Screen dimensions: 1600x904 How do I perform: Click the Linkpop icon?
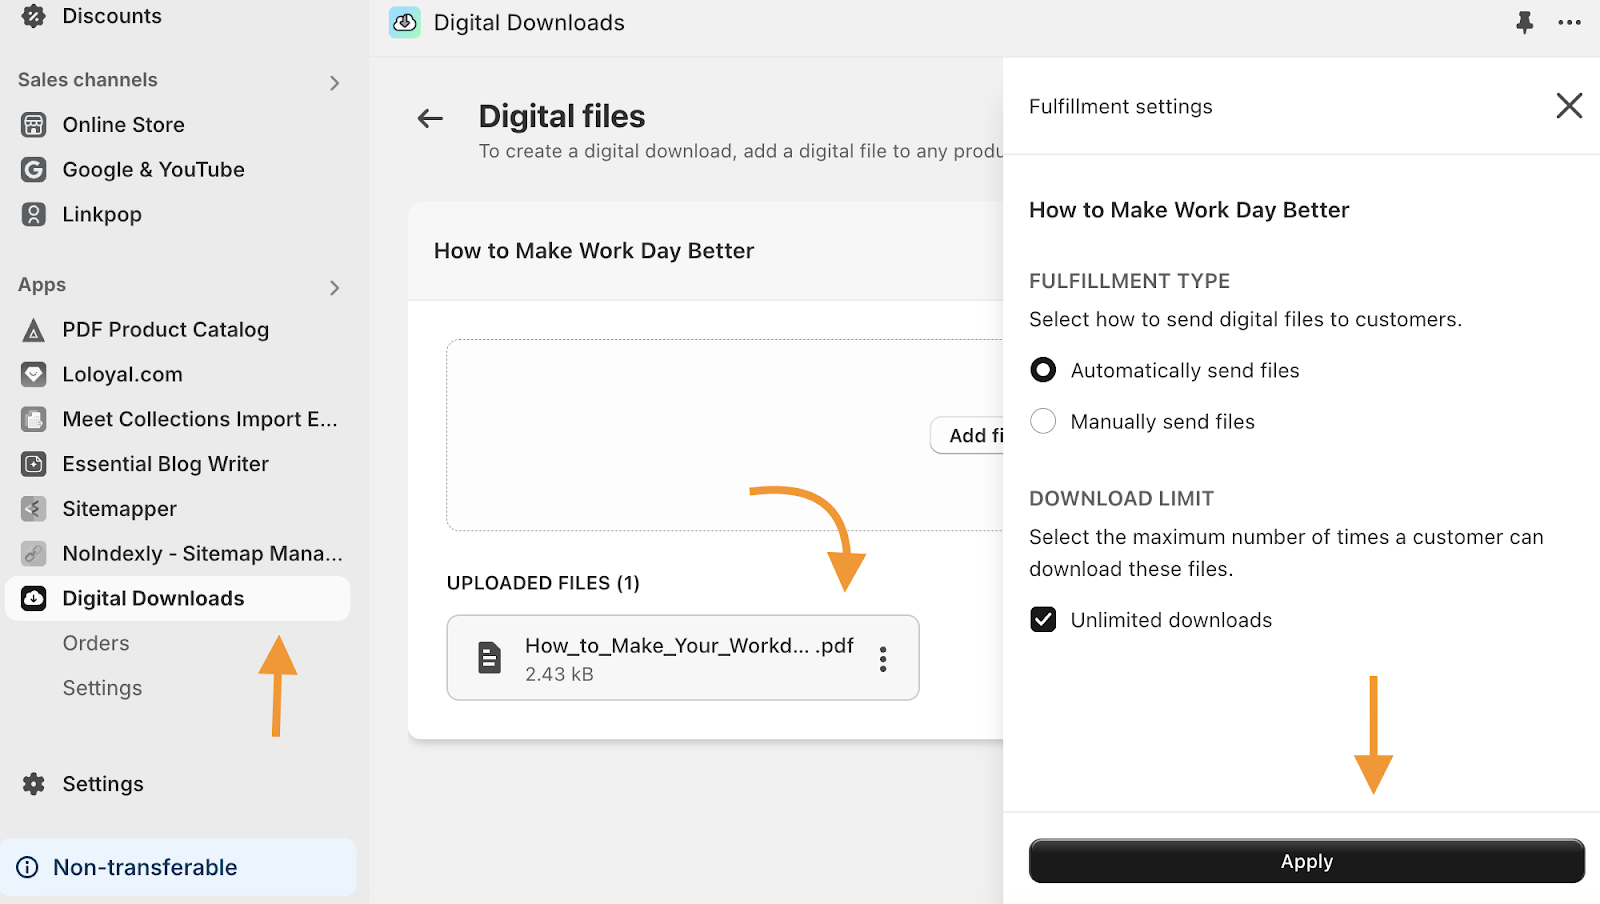(x=33, y=214)
